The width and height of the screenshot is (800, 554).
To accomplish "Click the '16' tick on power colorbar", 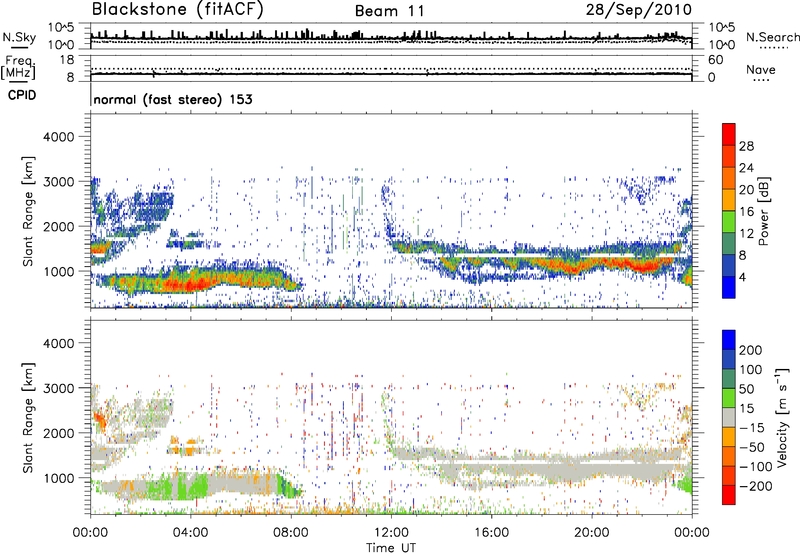I will pos(746,212).
